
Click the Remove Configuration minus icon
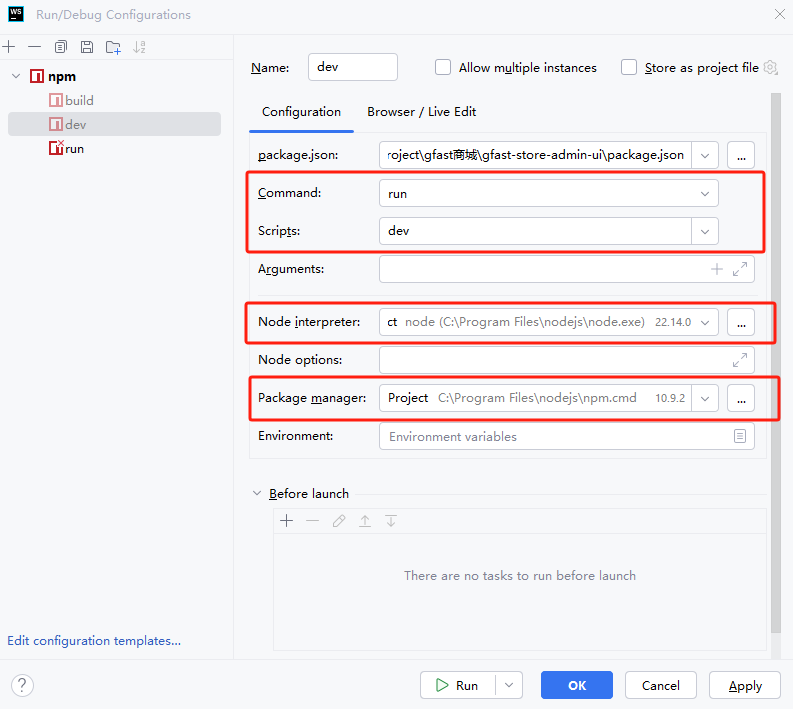click(x=35, y=47)
